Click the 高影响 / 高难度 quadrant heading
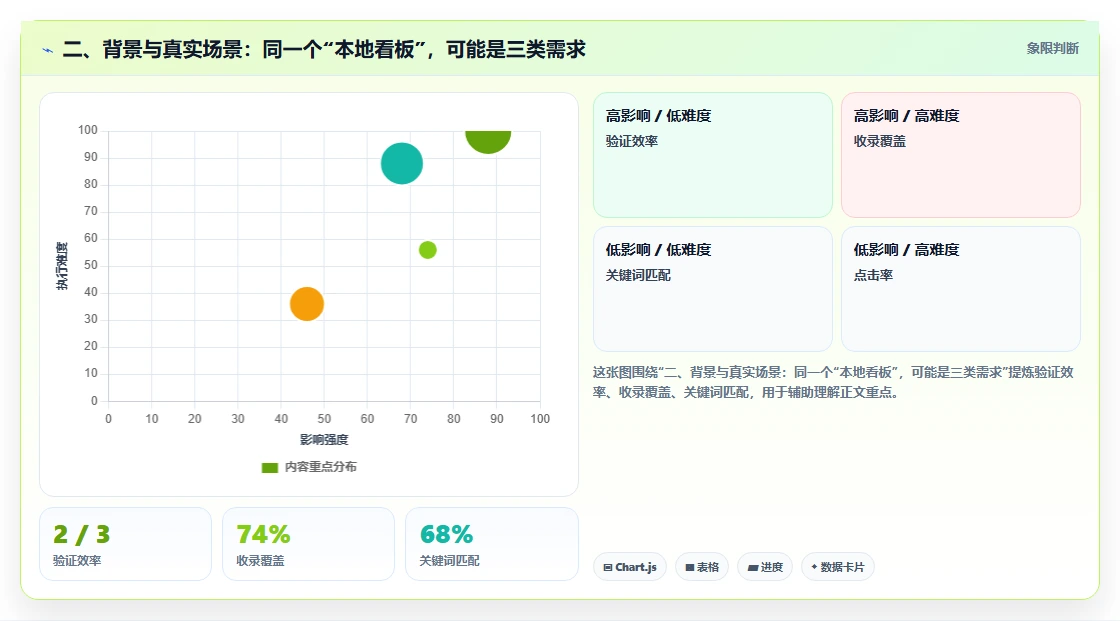 click(906, 116)
